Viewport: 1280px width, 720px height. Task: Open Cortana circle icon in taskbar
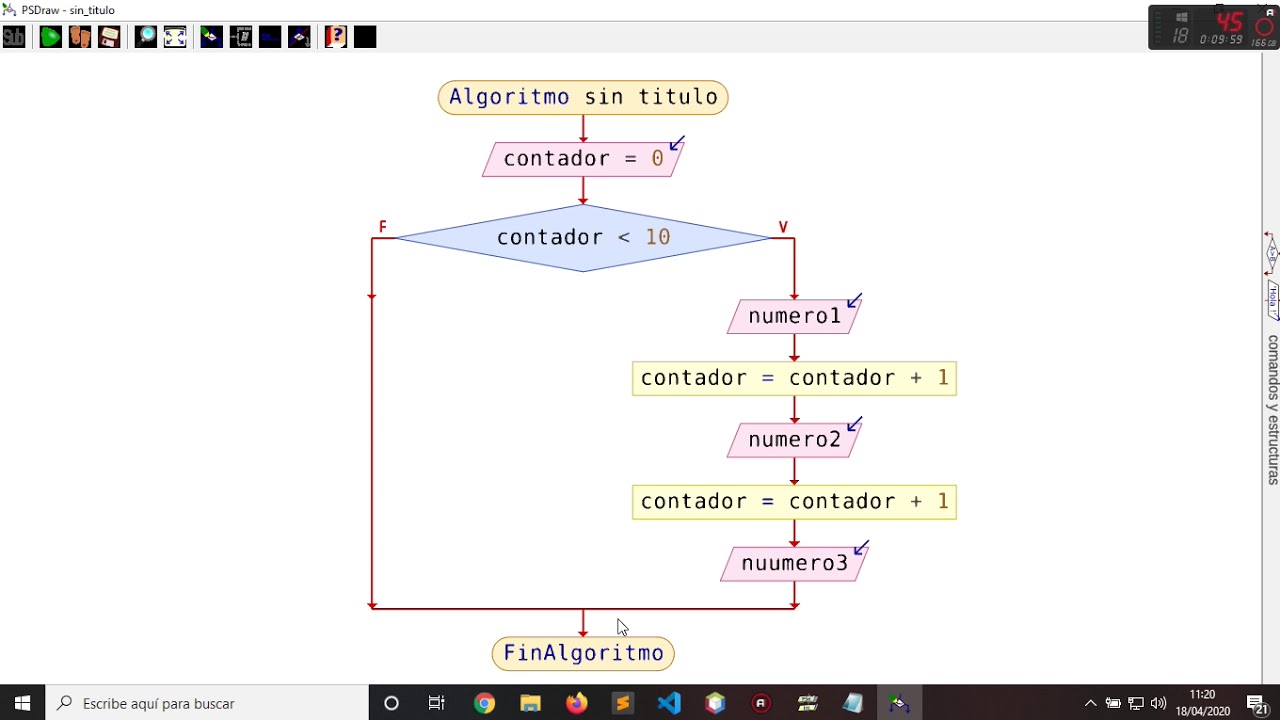[391, 703]
